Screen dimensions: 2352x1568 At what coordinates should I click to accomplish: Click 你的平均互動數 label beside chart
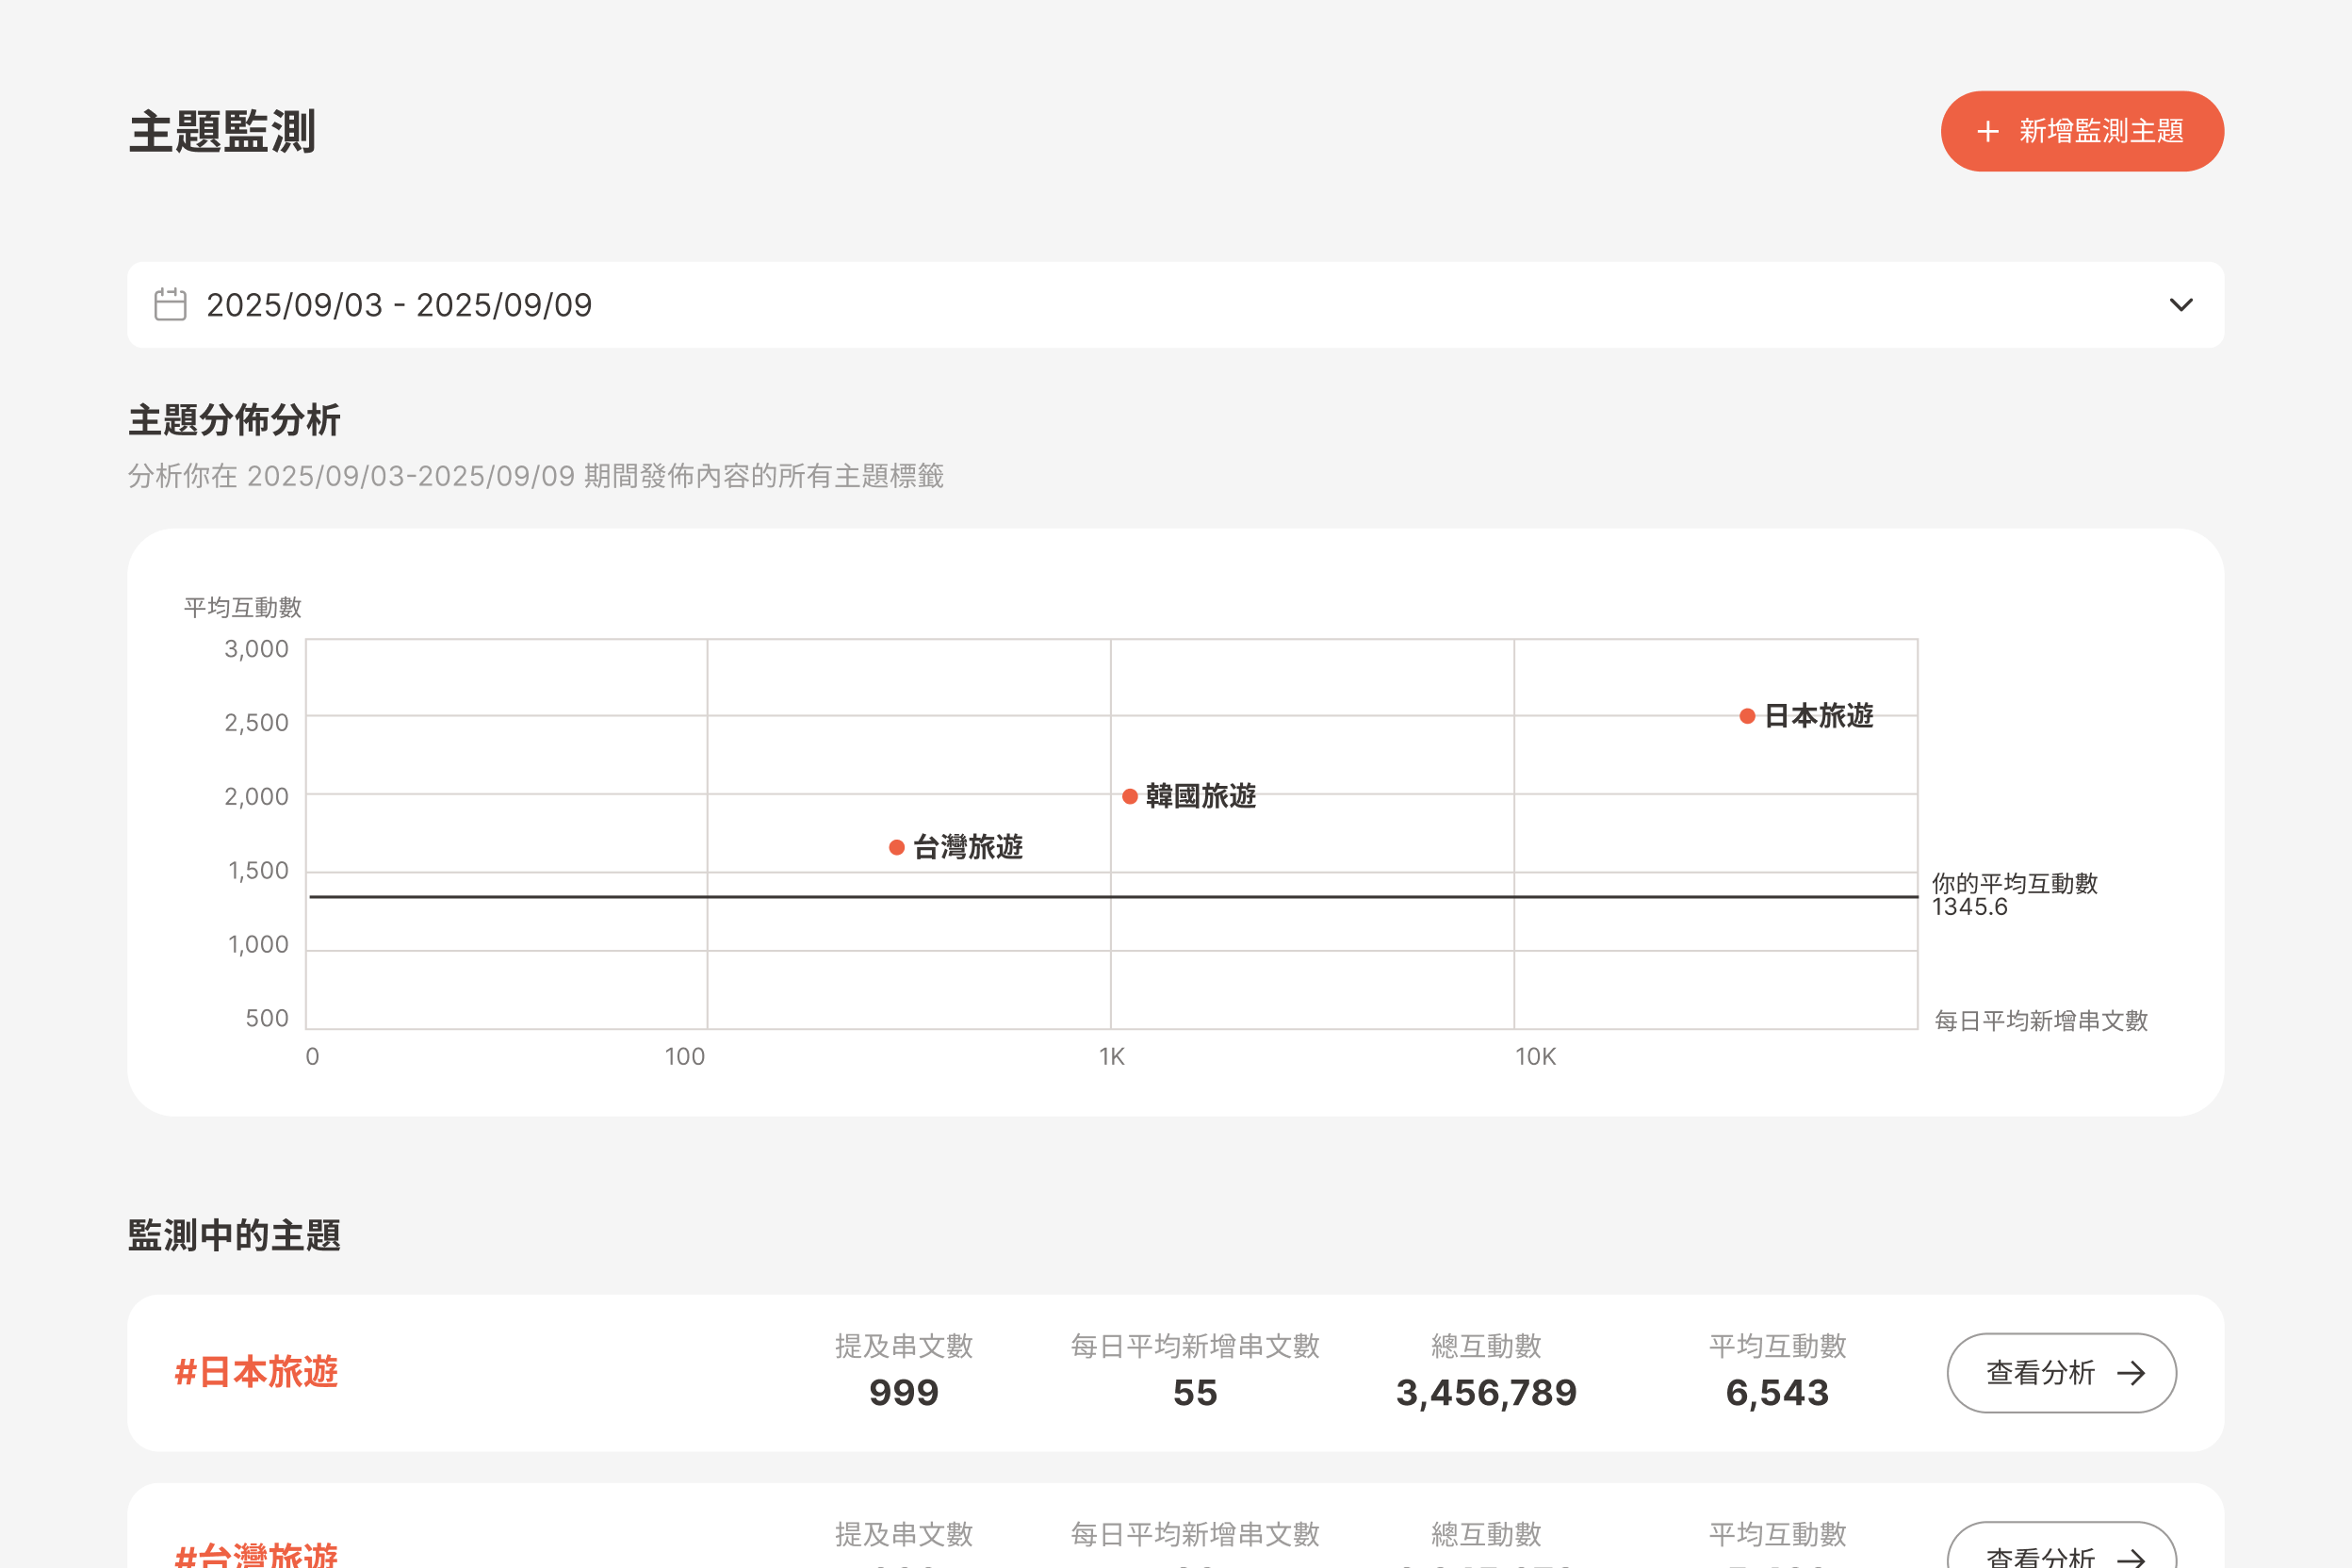click(x=2014, y=884)
